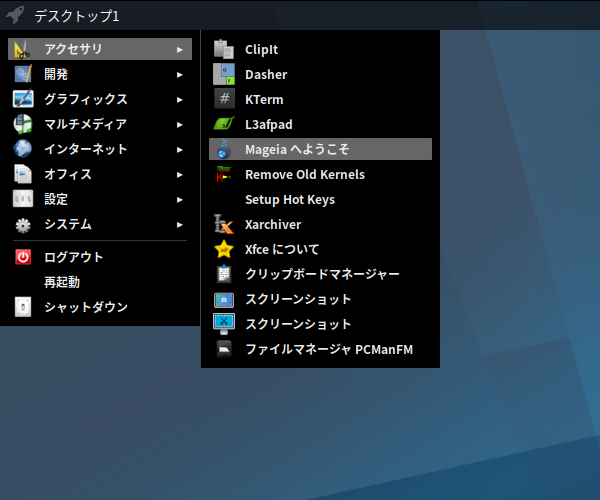Choose the アクセサリ text label

pos(73,49)
